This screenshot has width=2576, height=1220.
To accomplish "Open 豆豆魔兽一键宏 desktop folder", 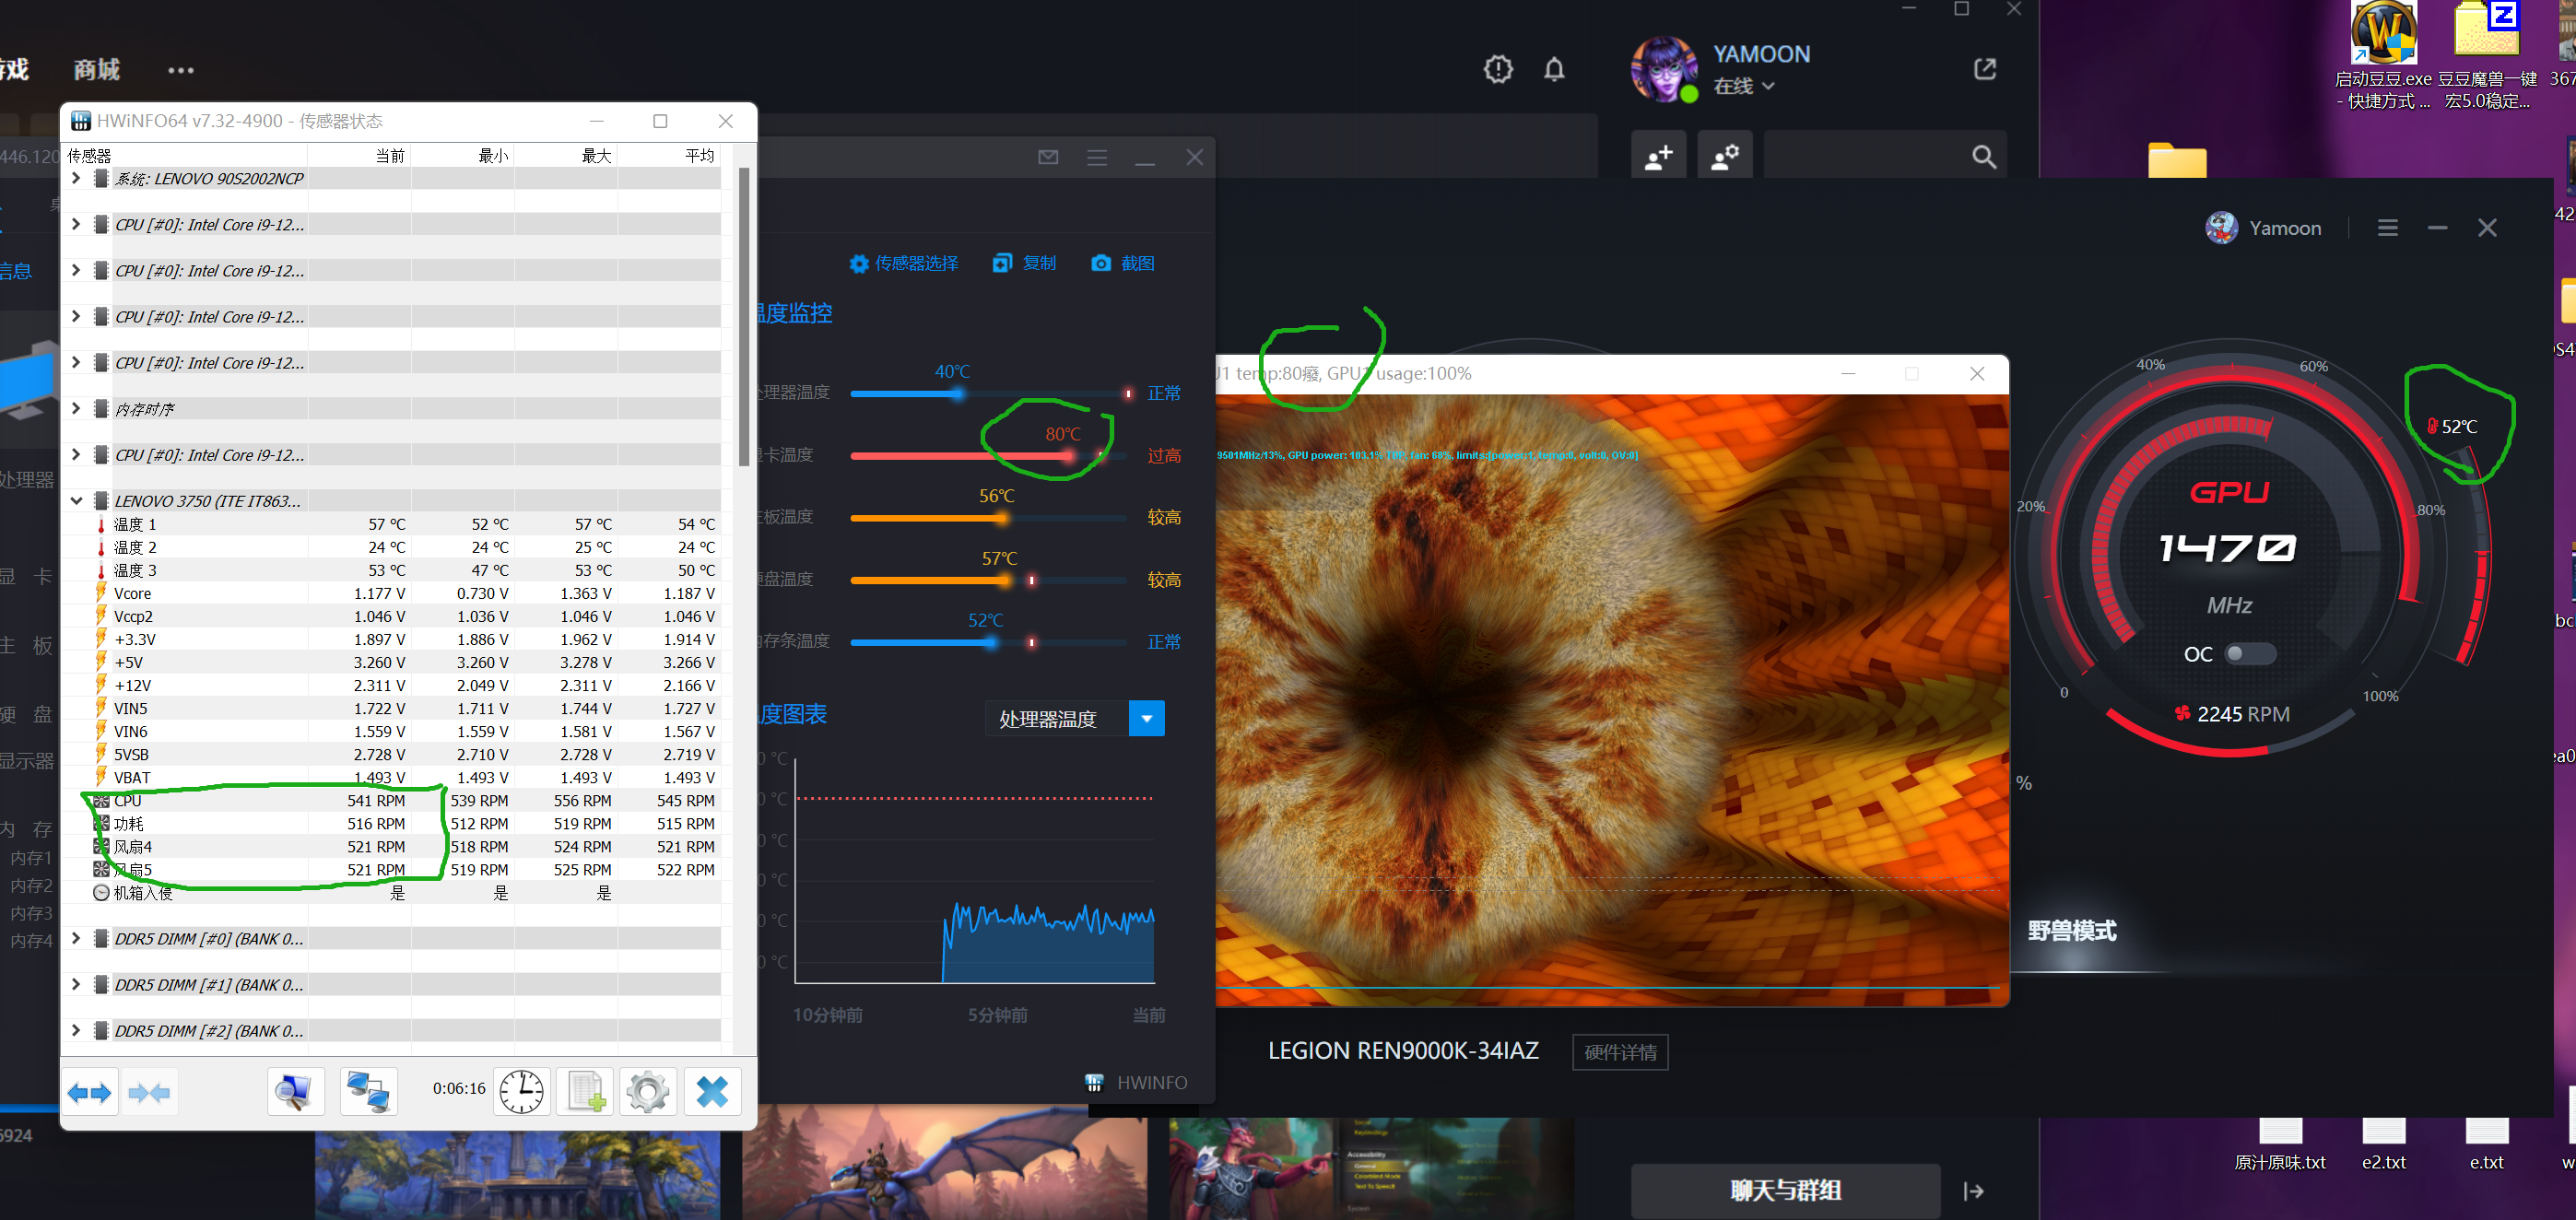I will 2487,55.
